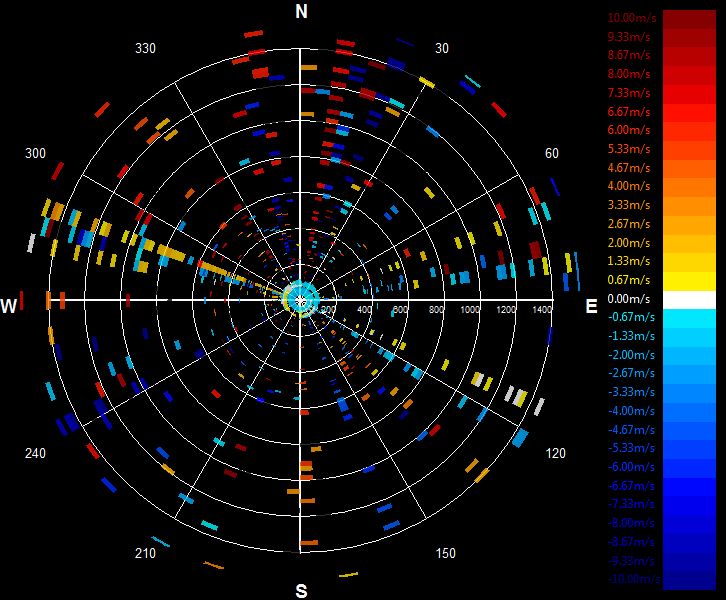Click the 4.00m/s legend label

tap(629, 186)
